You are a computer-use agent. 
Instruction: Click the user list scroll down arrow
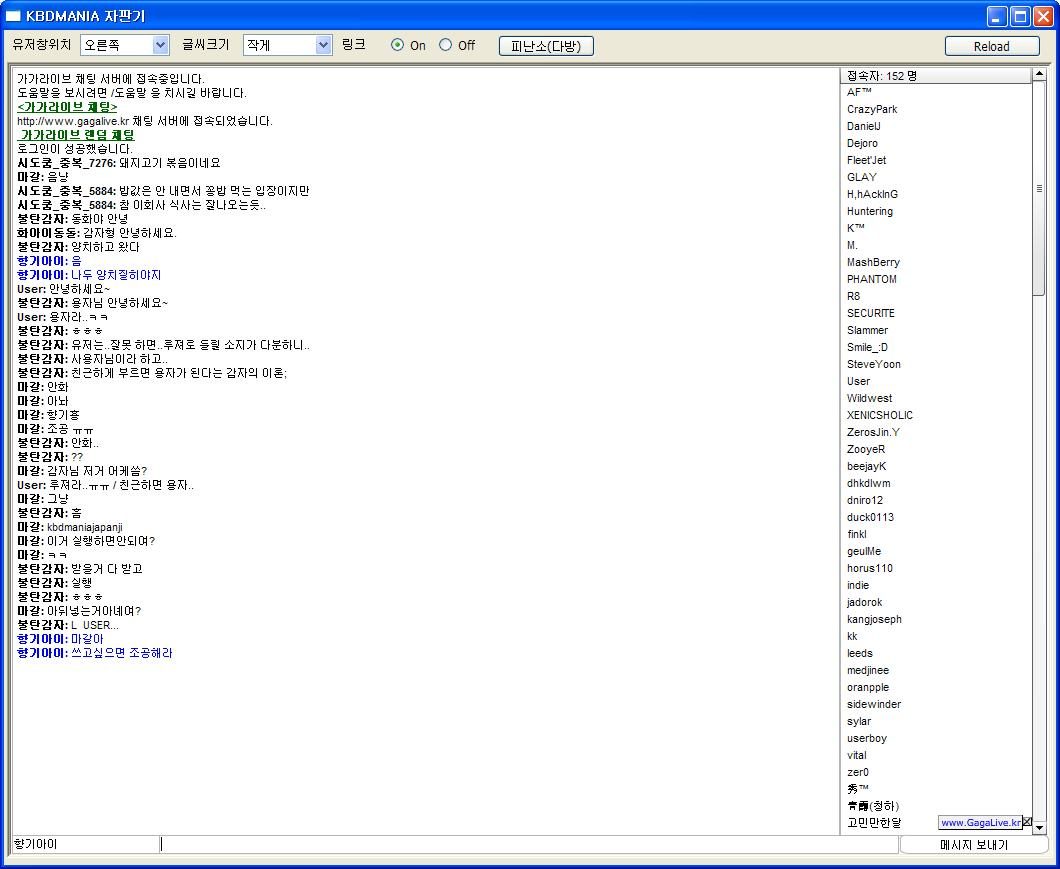click(1039, 828)
